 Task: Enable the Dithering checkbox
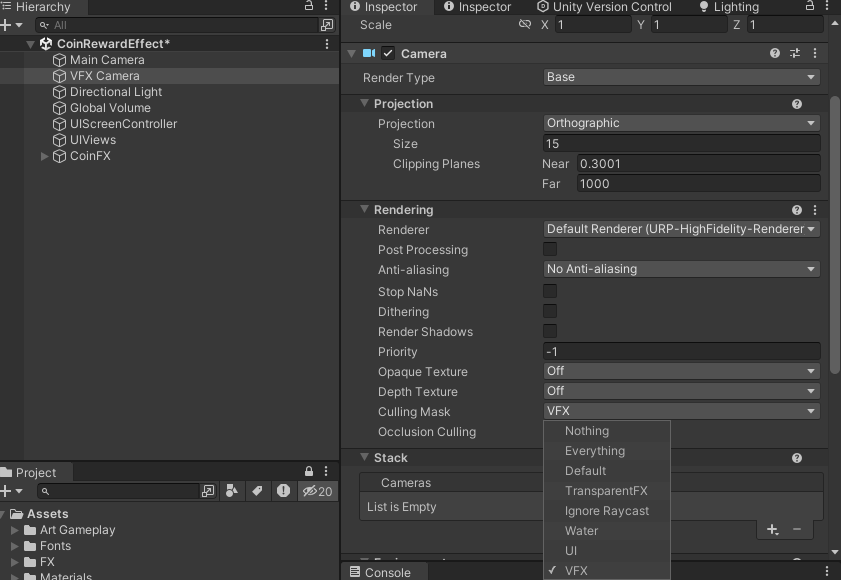tap(550, 311)
